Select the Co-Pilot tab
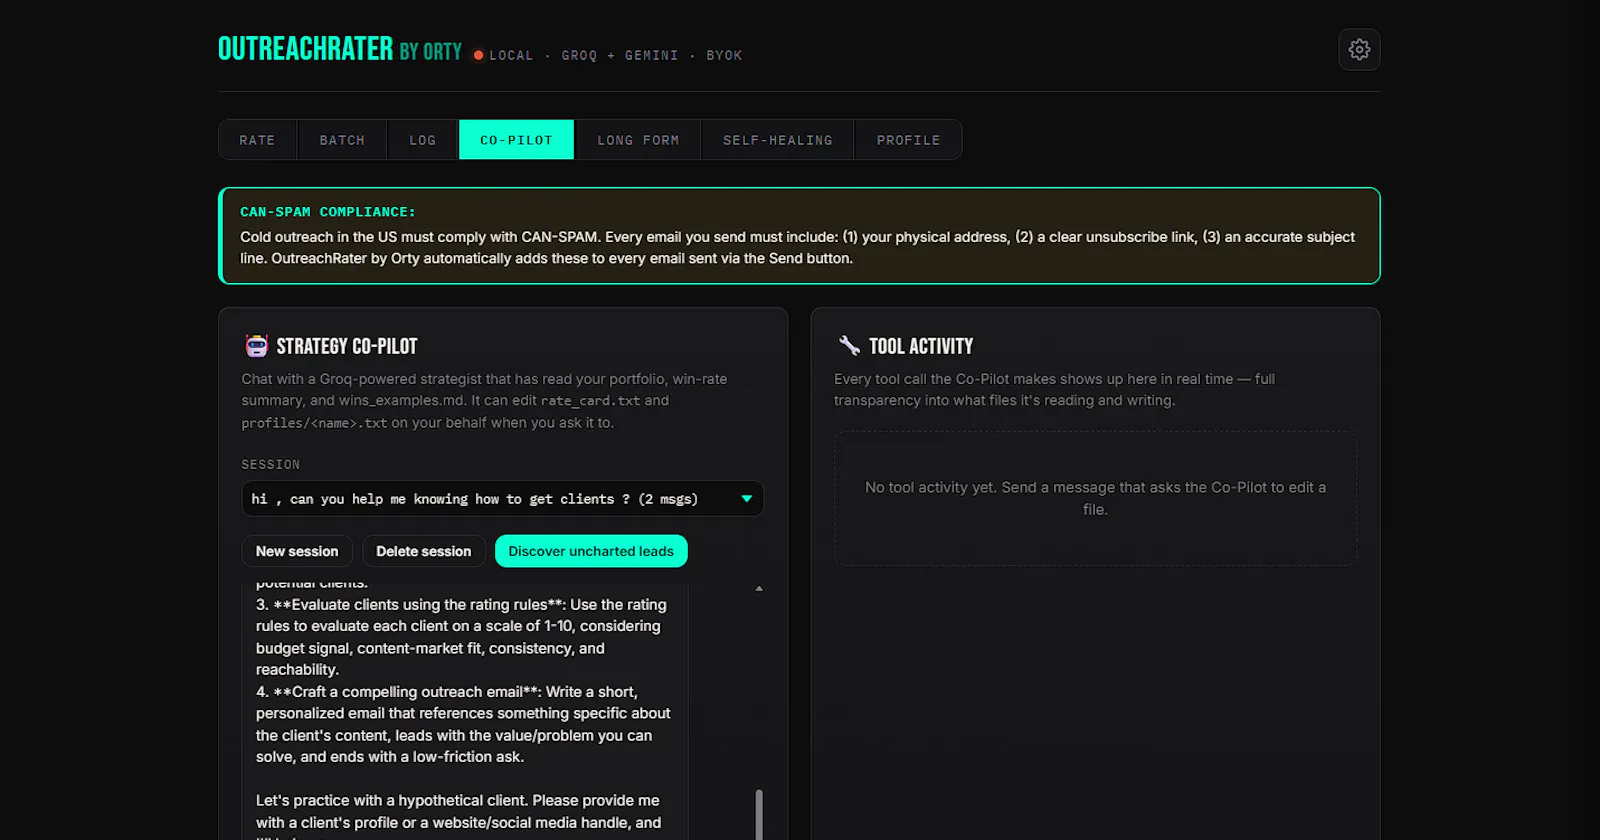The width and height of the screenshot is (1600, 840). click(x=516, y=140)
